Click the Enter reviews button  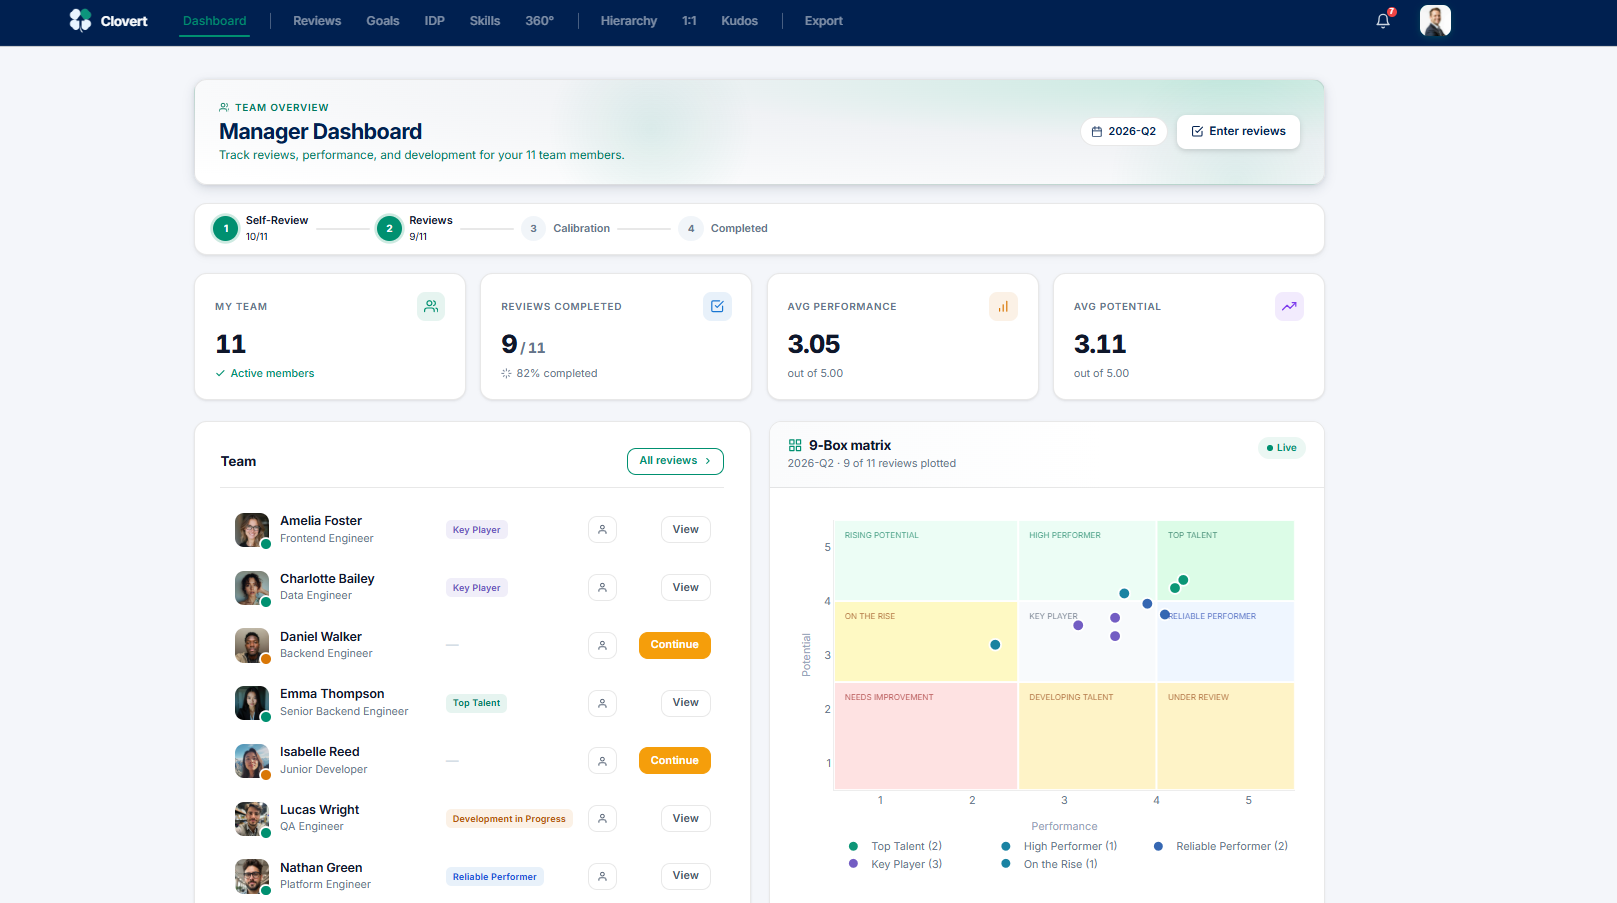pos(1238,131)
